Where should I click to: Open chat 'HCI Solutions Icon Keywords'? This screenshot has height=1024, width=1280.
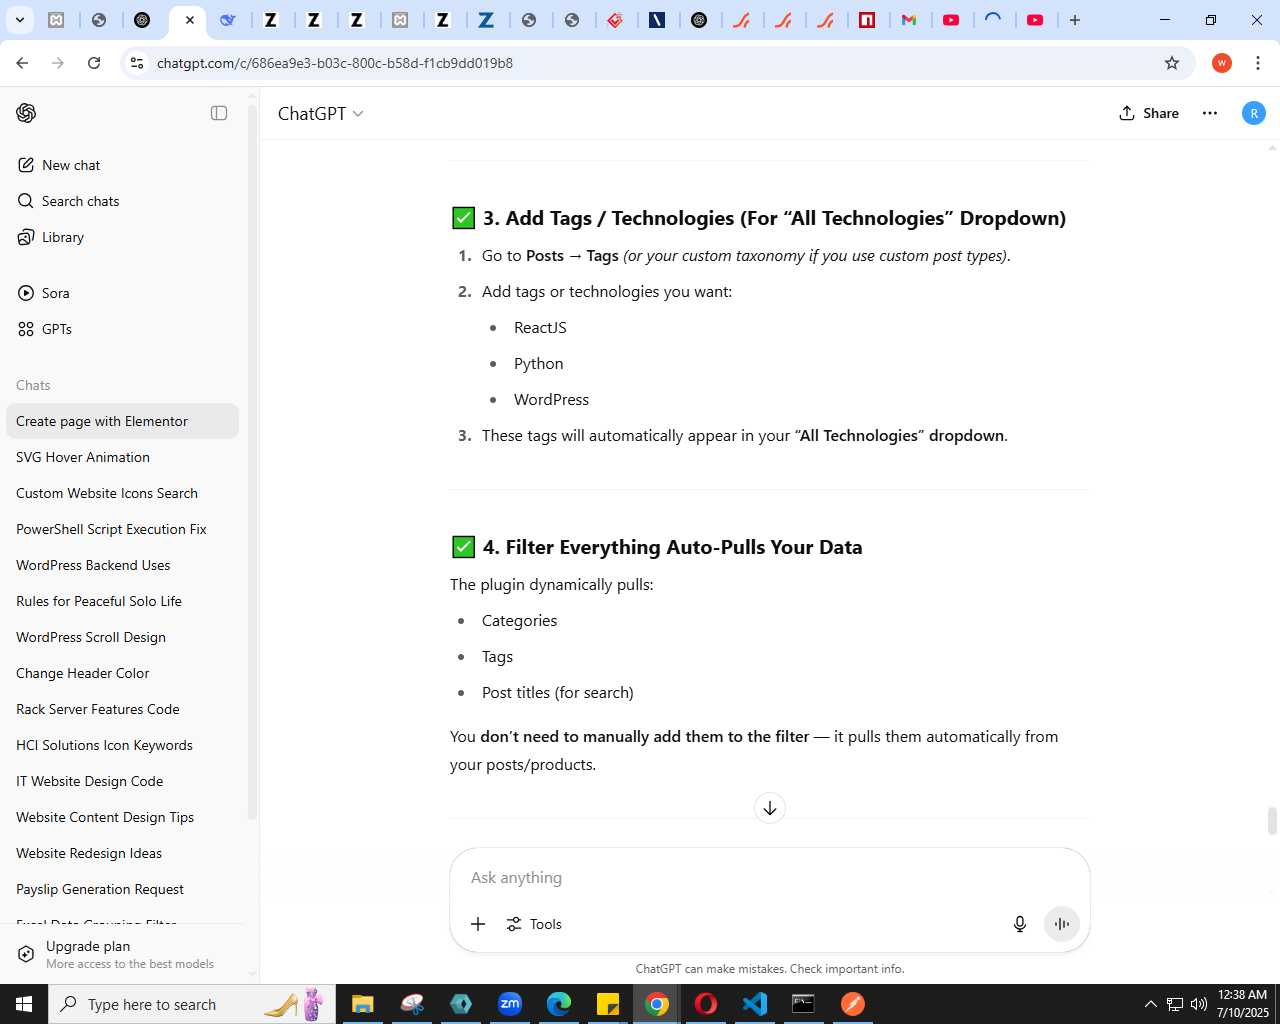pyautogui.click(x=122, y=745)
